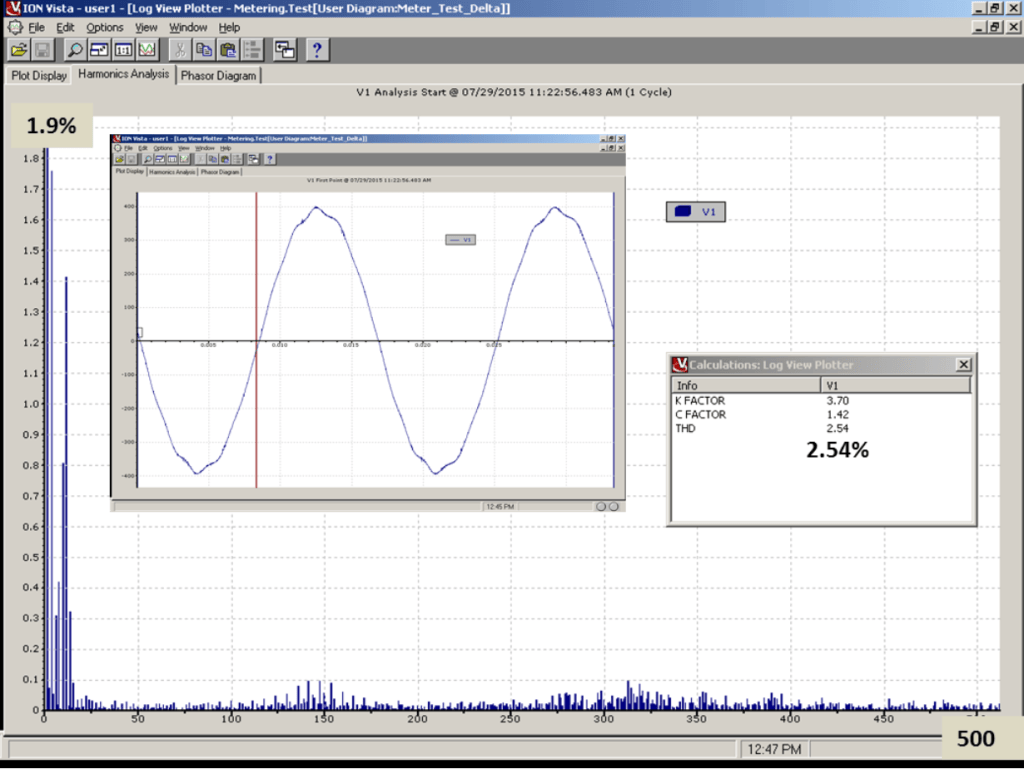Screen dimensions: 1024x769
Task: Select the C FACTOR row label
Action: [x=700, y=415]
